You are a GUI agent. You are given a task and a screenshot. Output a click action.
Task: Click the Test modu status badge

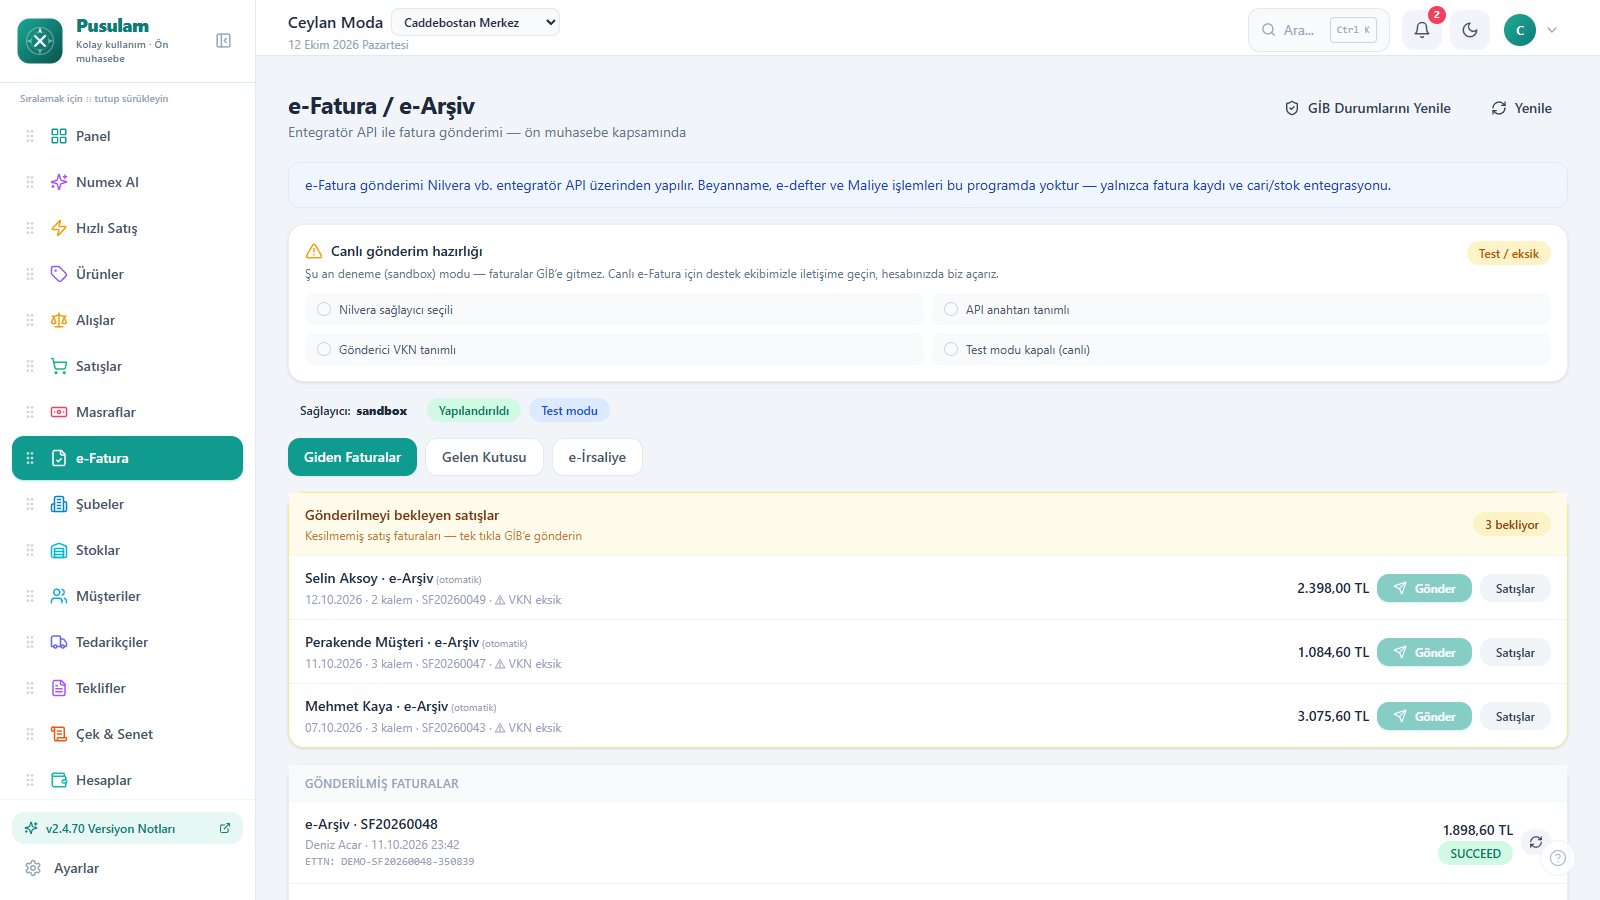[569, 410]
